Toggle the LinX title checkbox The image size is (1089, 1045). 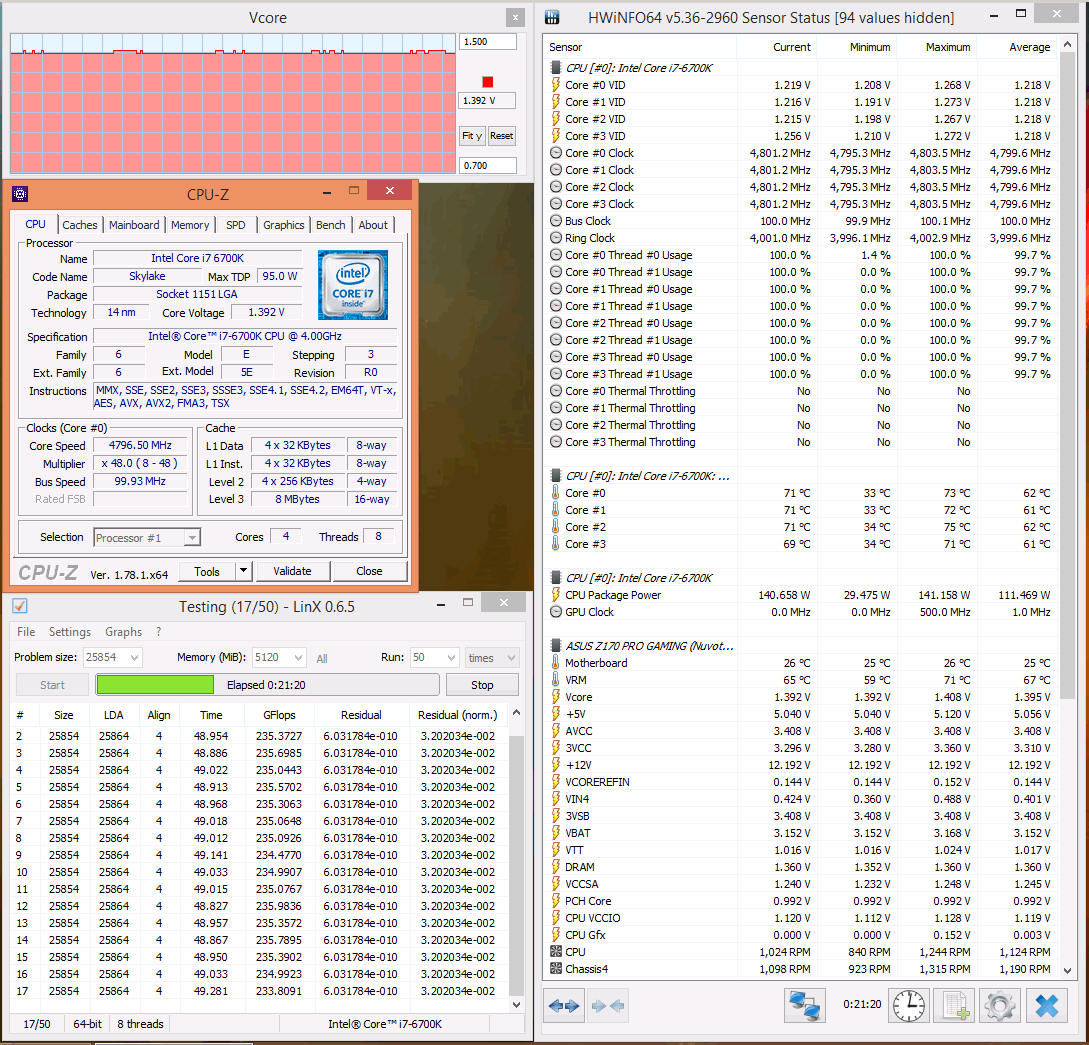tap(19, 606)
